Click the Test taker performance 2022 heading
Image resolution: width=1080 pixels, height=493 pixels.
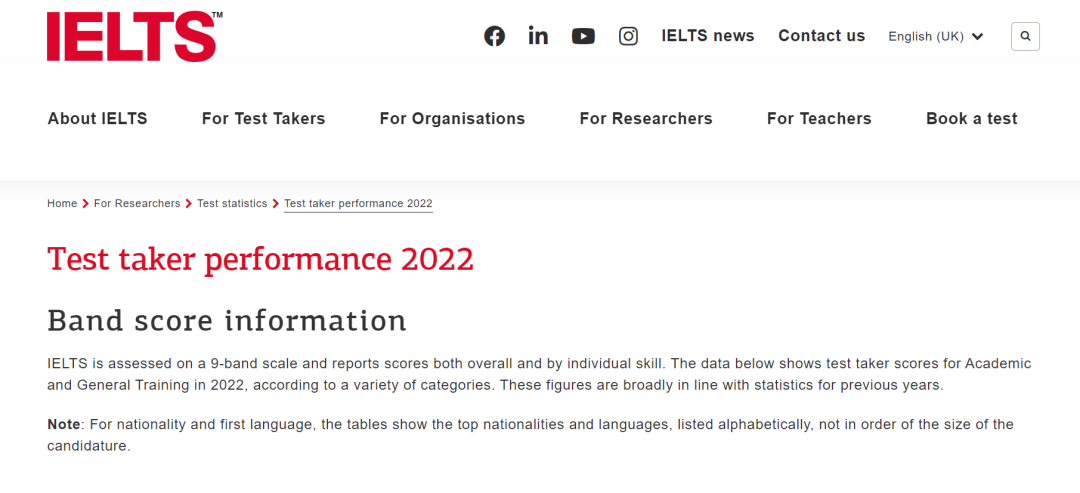click(x=260, y=260)
